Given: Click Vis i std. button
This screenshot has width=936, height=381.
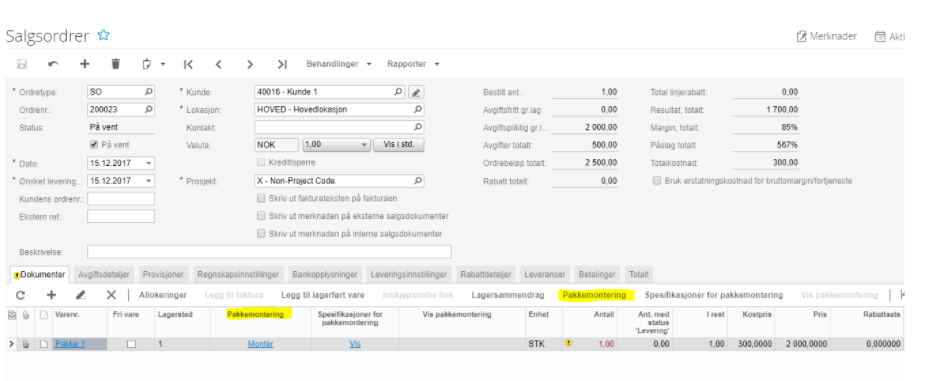Looking at the screenshot, I should [x=399, y=145].
